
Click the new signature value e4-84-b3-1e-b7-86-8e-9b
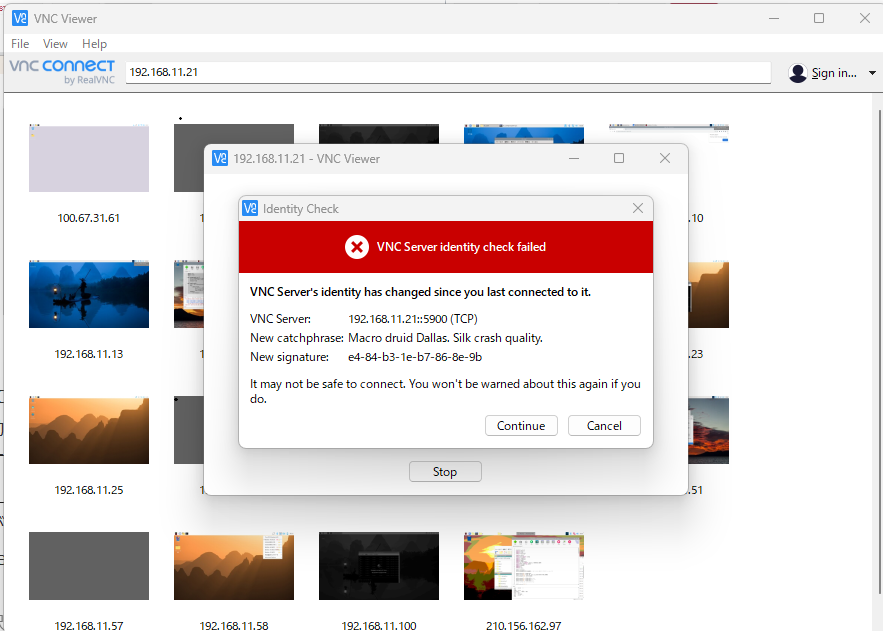pos(415,357)
